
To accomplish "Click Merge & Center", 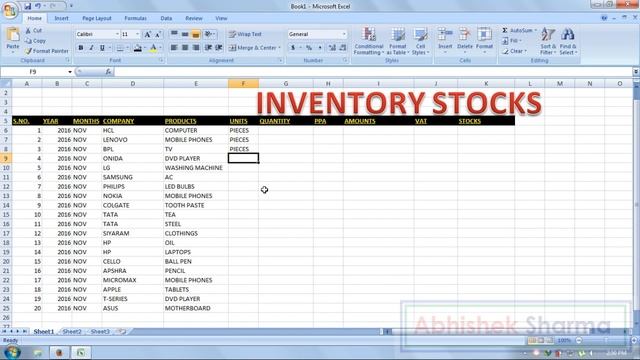I will click(252, 48).
